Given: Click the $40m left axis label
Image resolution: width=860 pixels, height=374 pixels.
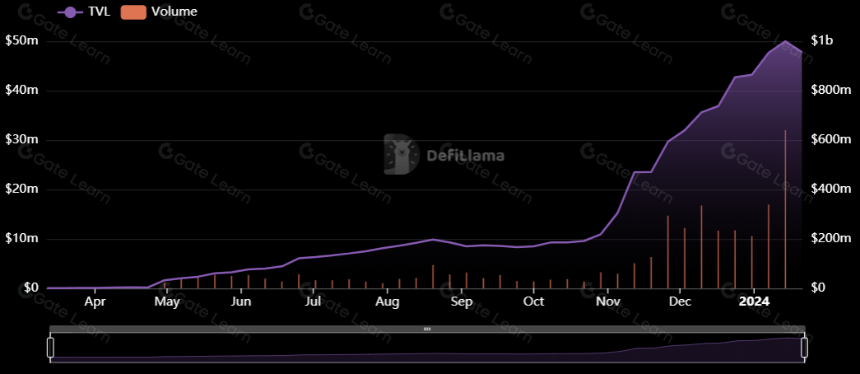Looking at the screenshot, I should pos(21,90).
